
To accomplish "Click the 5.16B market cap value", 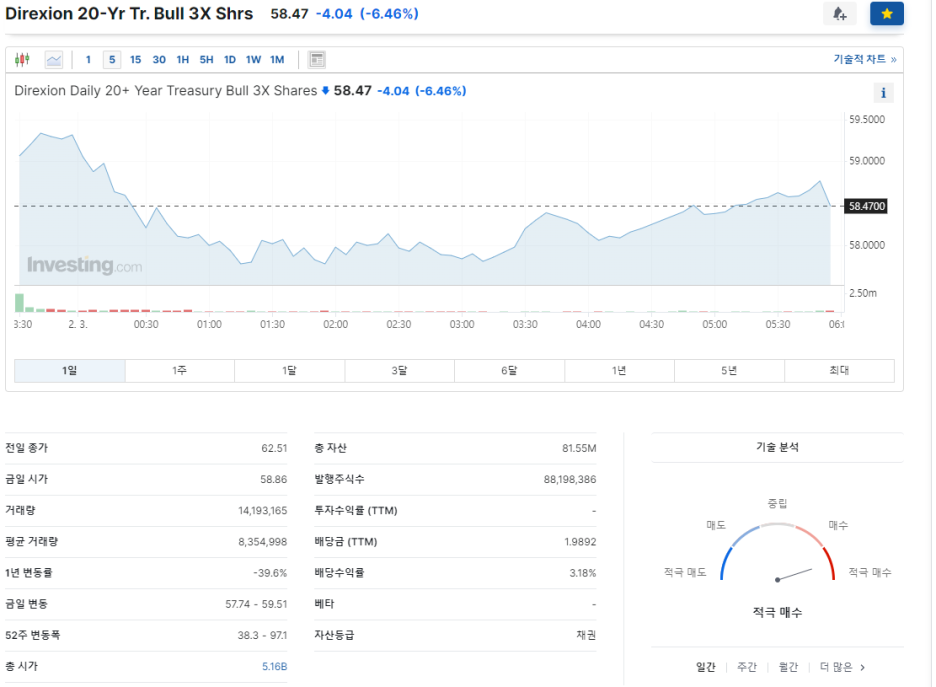I will 275,667.
